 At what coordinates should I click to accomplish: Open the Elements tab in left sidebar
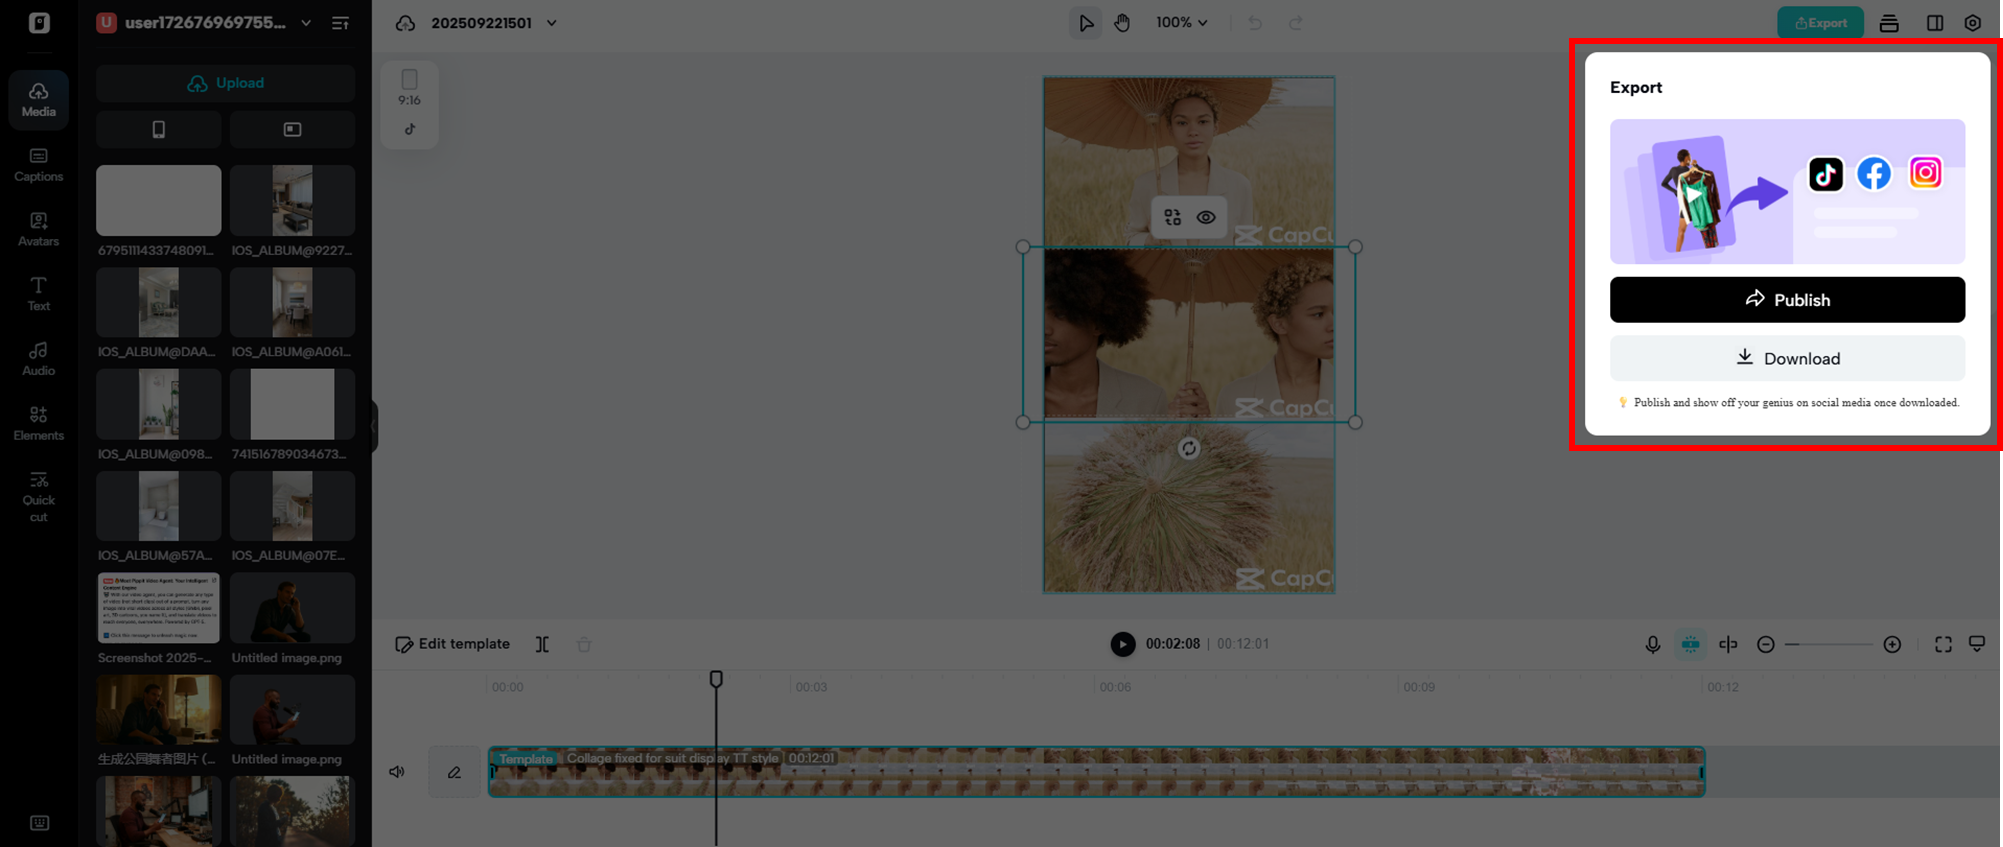point(39,423)
